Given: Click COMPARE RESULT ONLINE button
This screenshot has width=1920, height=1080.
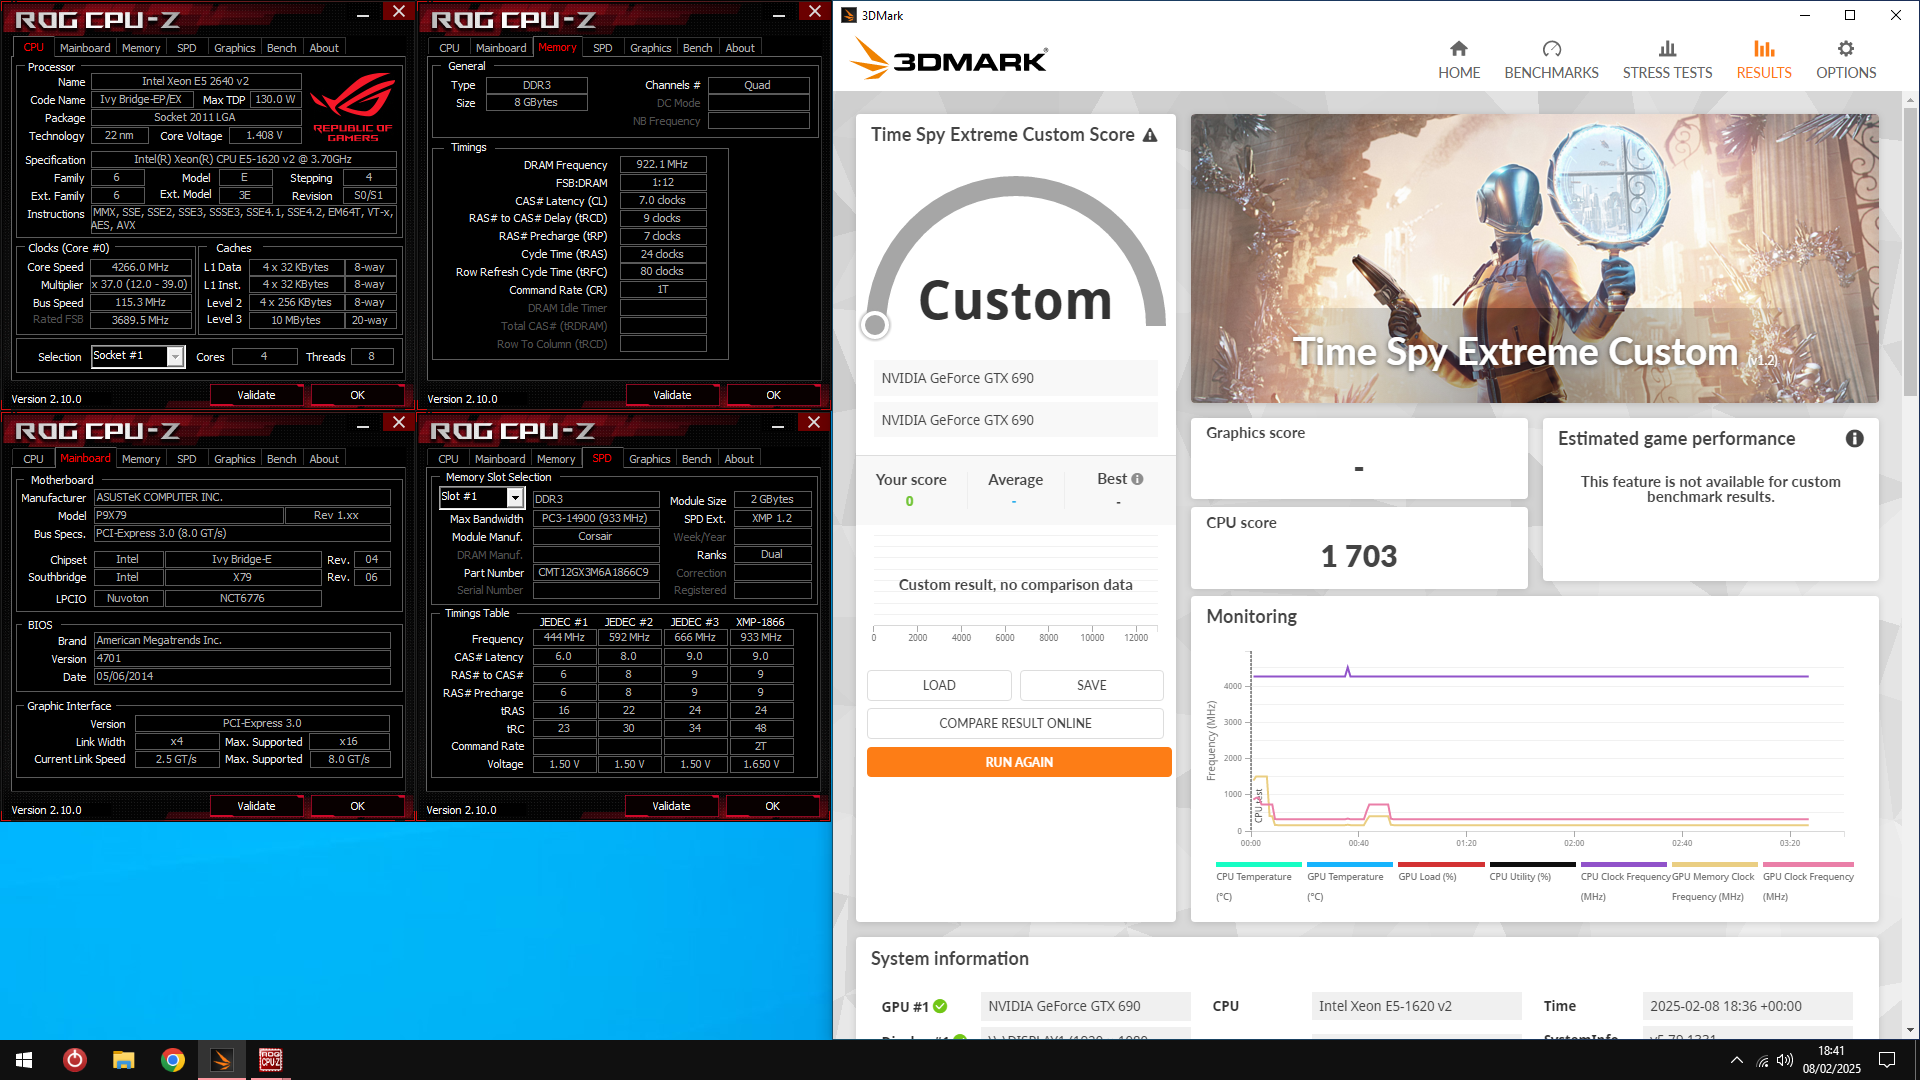Looking at the screenshot, I should pos(1015,723).
